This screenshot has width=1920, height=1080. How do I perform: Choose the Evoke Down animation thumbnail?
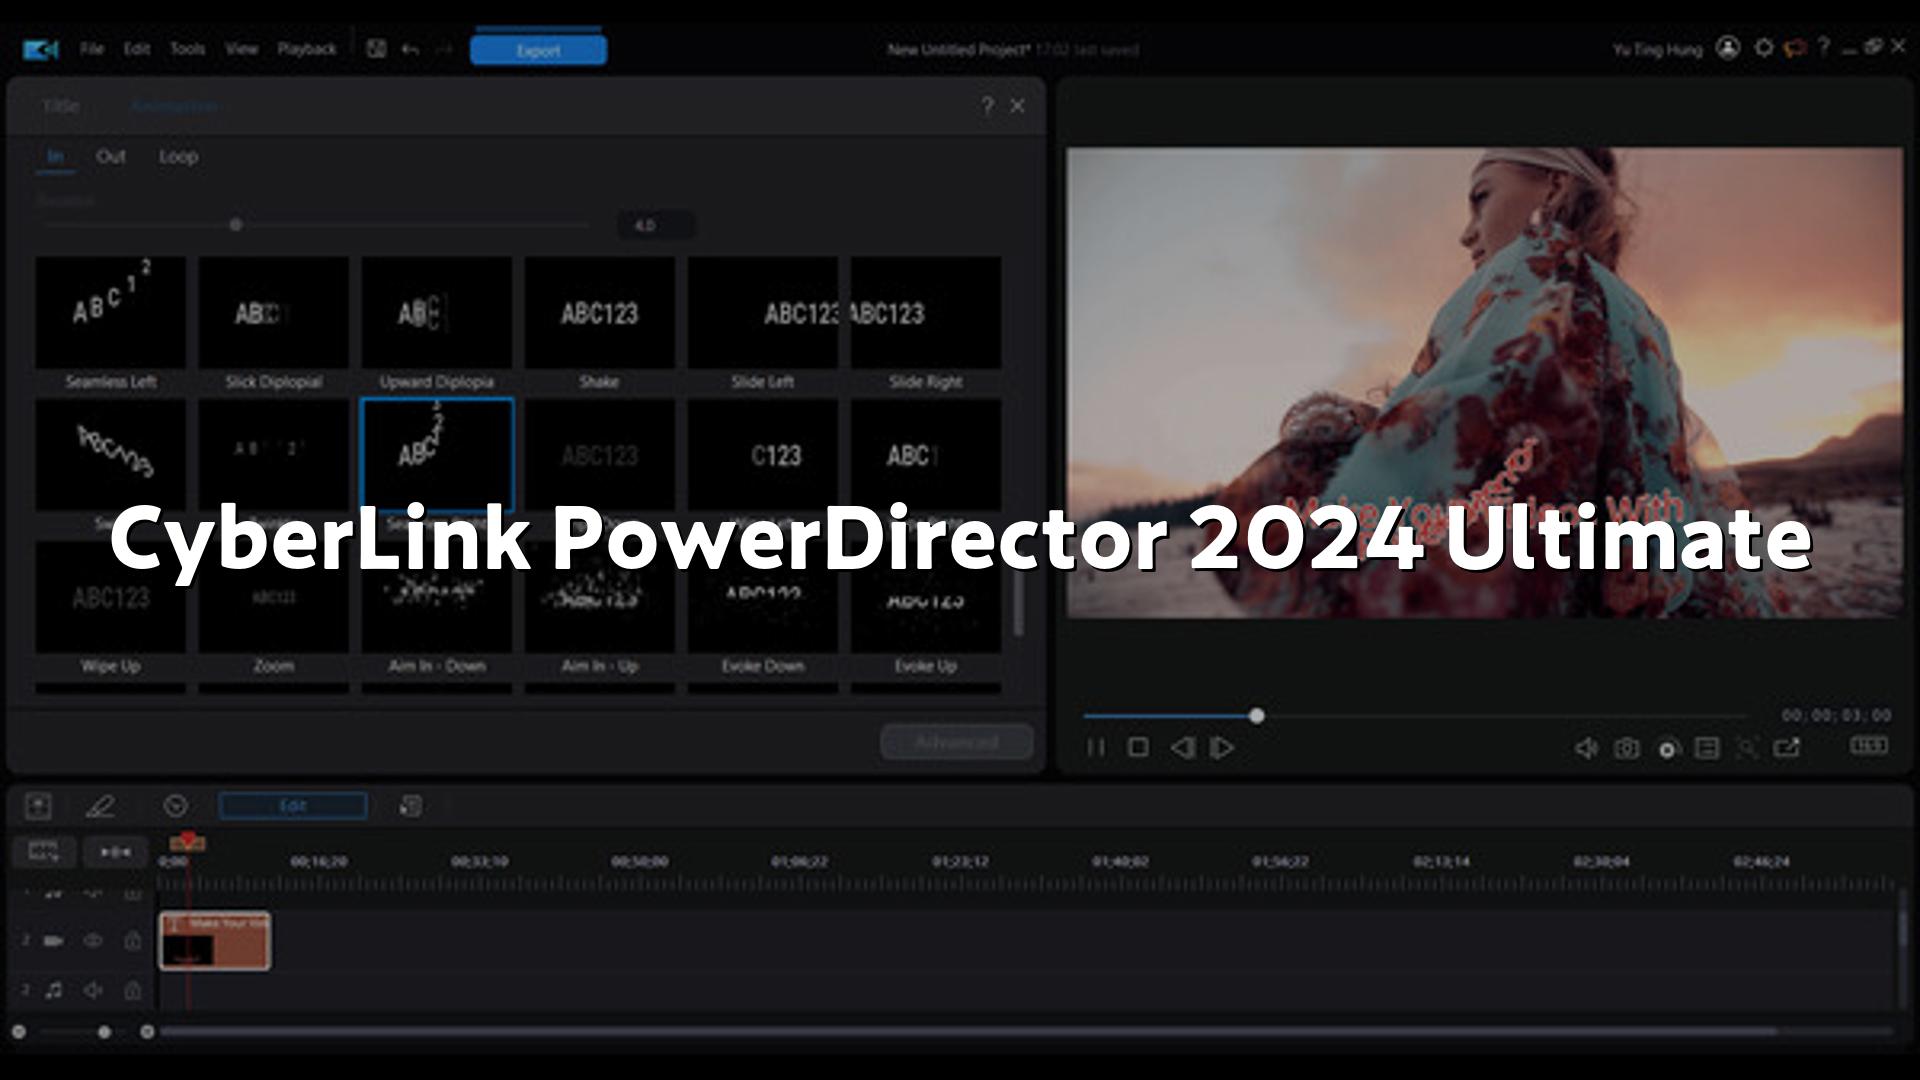763,597
